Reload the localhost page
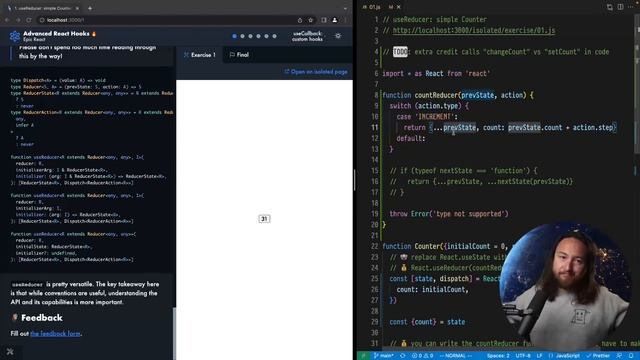Viewport: 640px width, 360px height. 29,20
